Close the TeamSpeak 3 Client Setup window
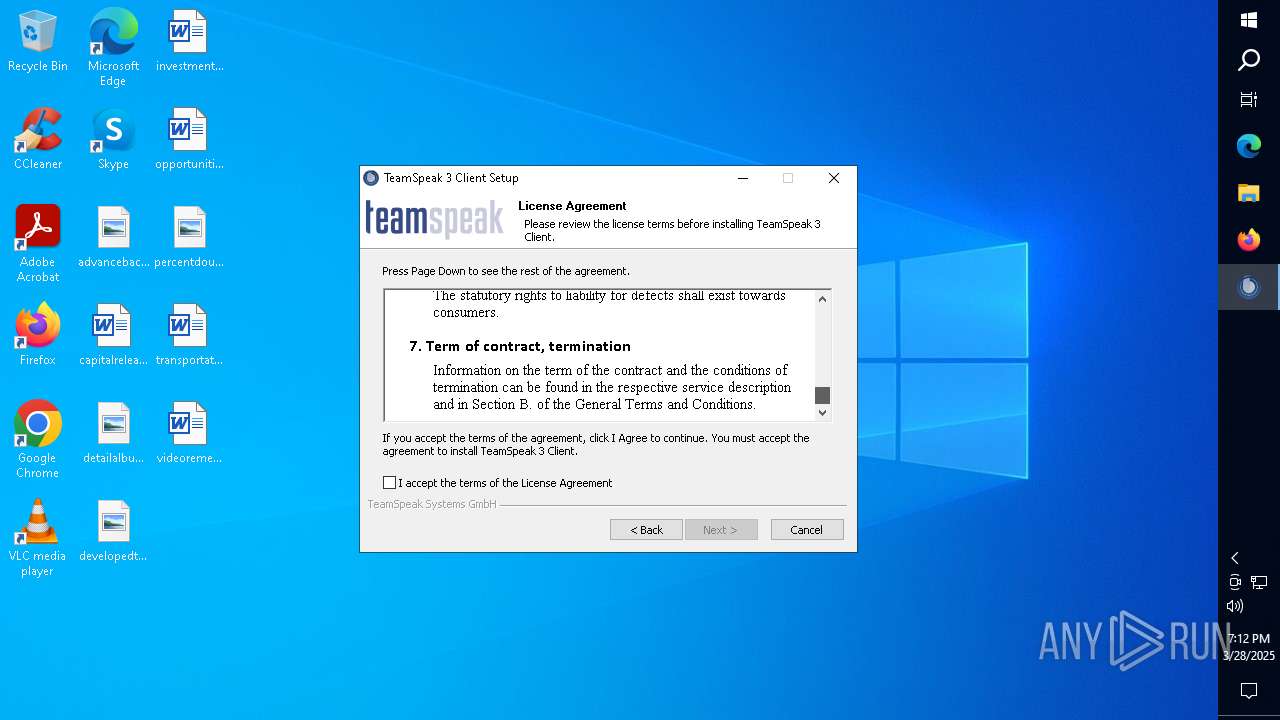1280x720 pixels. 834,178
